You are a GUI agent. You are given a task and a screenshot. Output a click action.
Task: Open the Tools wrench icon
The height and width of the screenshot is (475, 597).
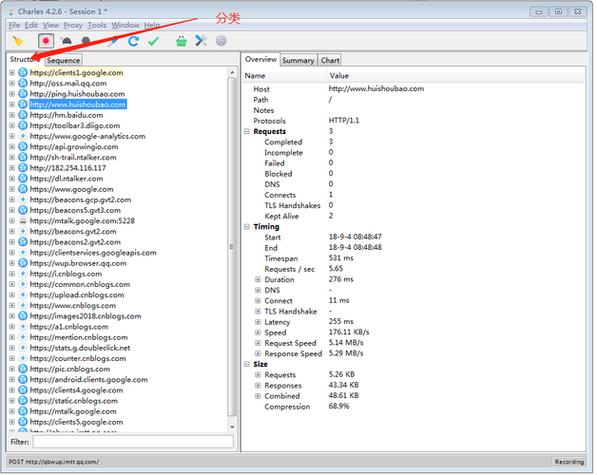tap(201, 41)
